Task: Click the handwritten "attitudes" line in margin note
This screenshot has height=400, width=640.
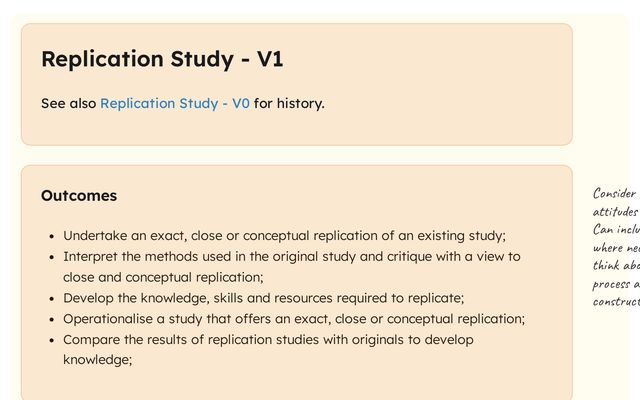Action: pos(615,212)
